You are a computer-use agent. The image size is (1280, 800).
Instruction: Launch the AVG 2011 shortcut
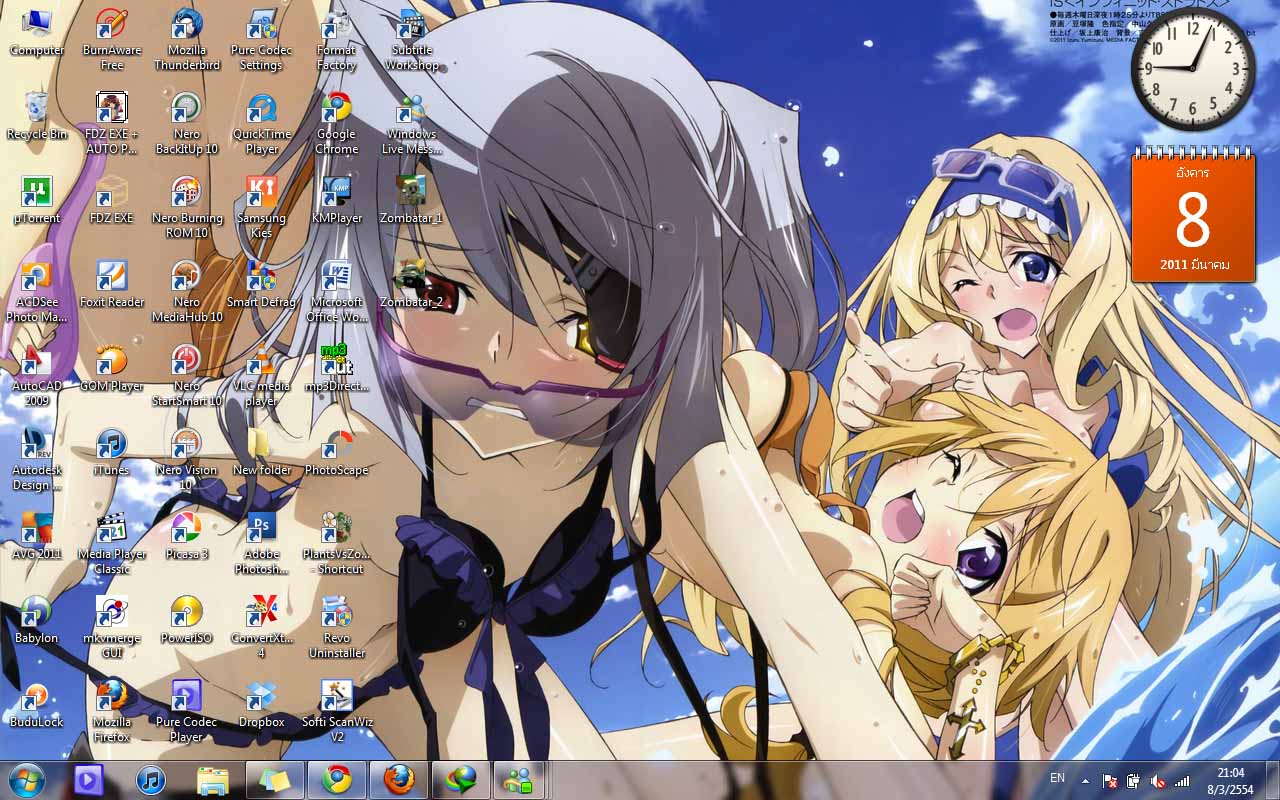click(37, 536)
